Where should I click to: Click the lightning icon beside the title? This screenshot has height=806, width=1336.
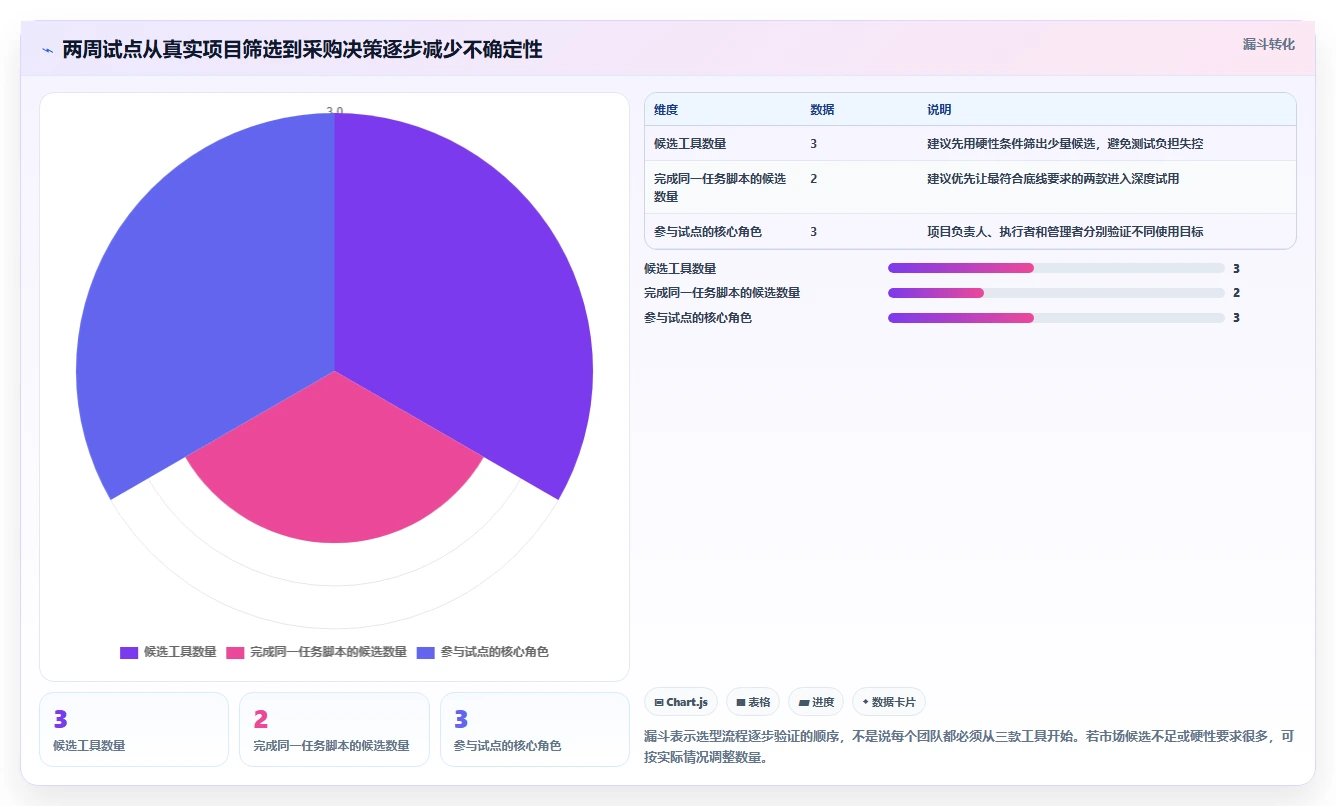point(48,49)
